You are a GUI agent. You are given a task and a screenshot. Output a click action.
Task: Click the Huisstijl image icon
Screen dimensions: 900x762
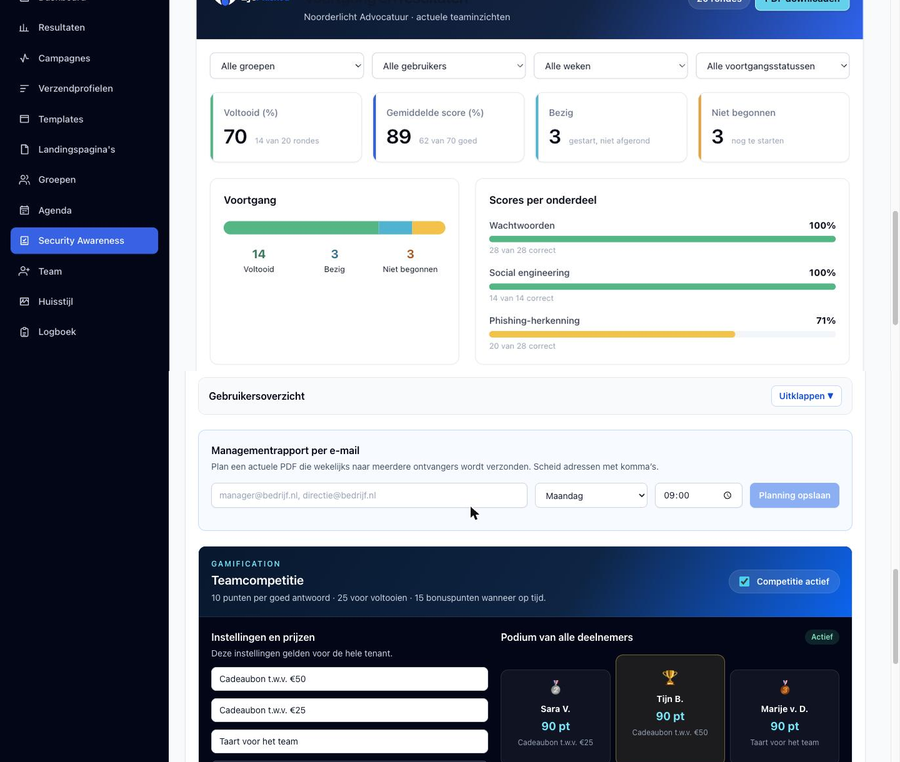pos(24,301)
